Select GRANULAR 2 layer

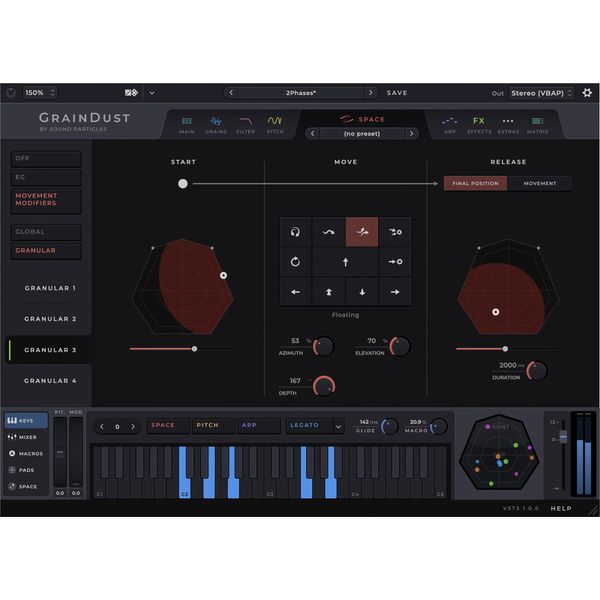click(x=50, y=319)
